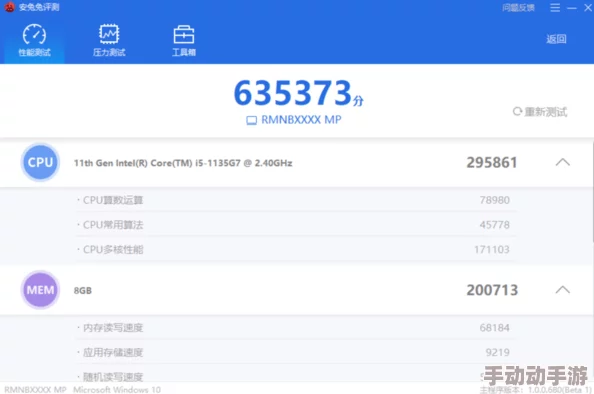The width and height of the screenshot is (594, 394).
Task: Click the total score 635373
Action: click(293, 93)
